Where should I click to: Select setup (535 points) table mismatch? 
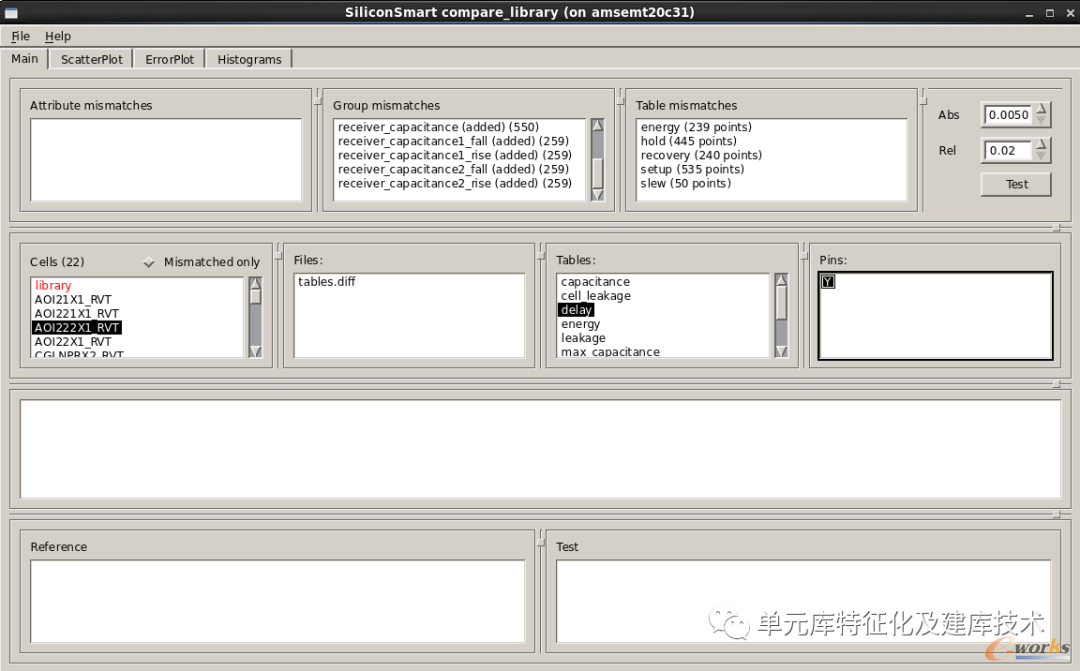692,169
